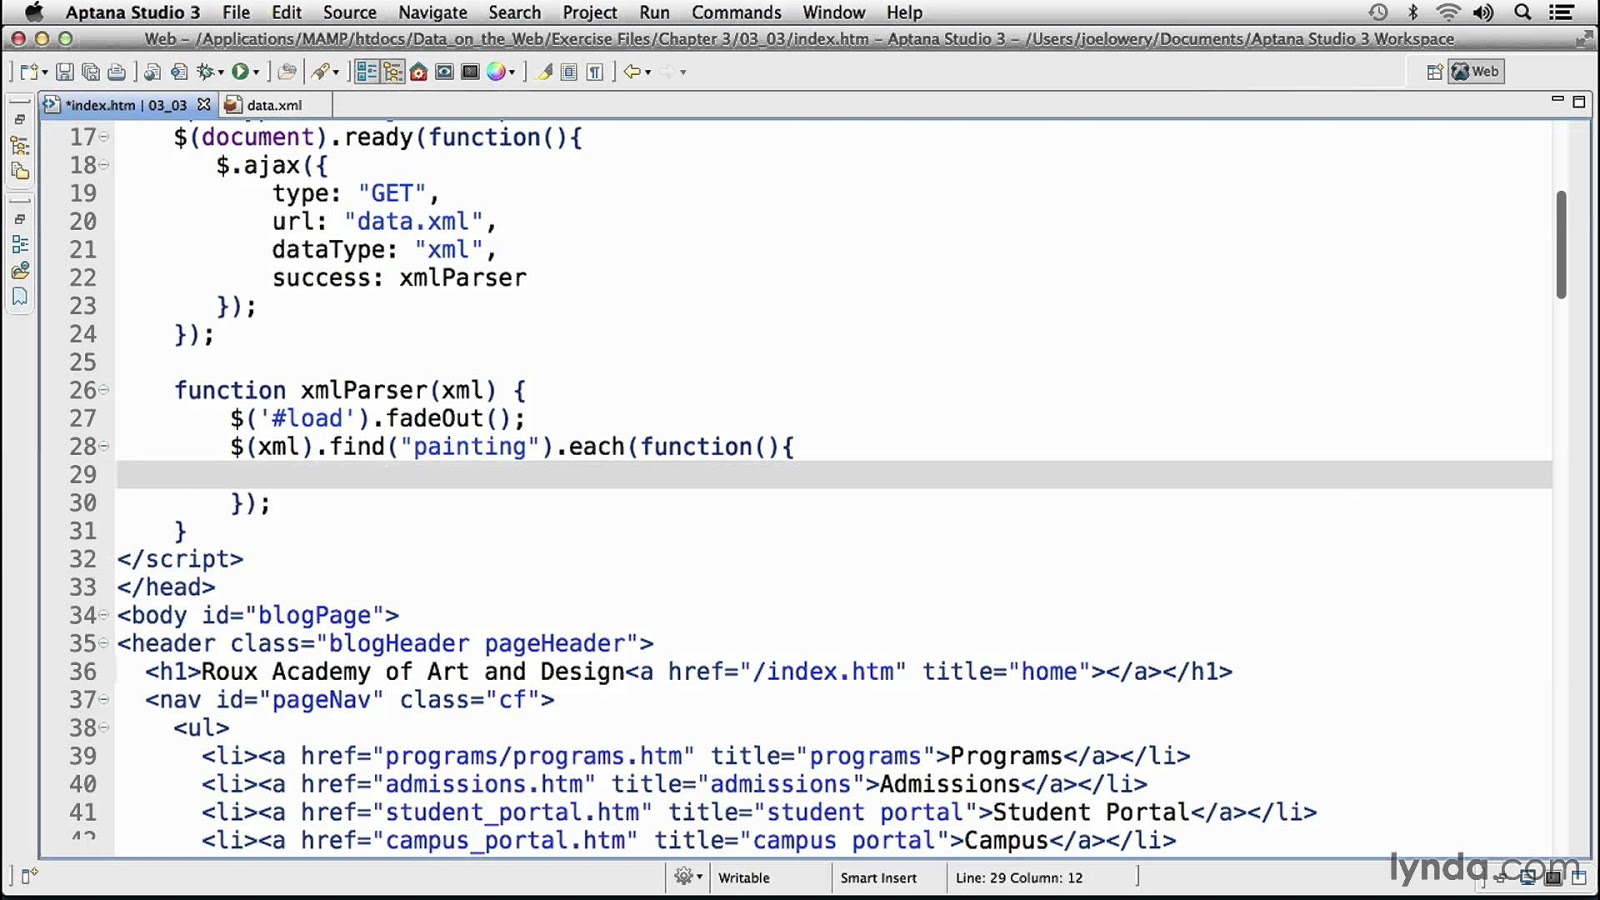Open the Navigate menu
1600x900 pixels.
432,12
